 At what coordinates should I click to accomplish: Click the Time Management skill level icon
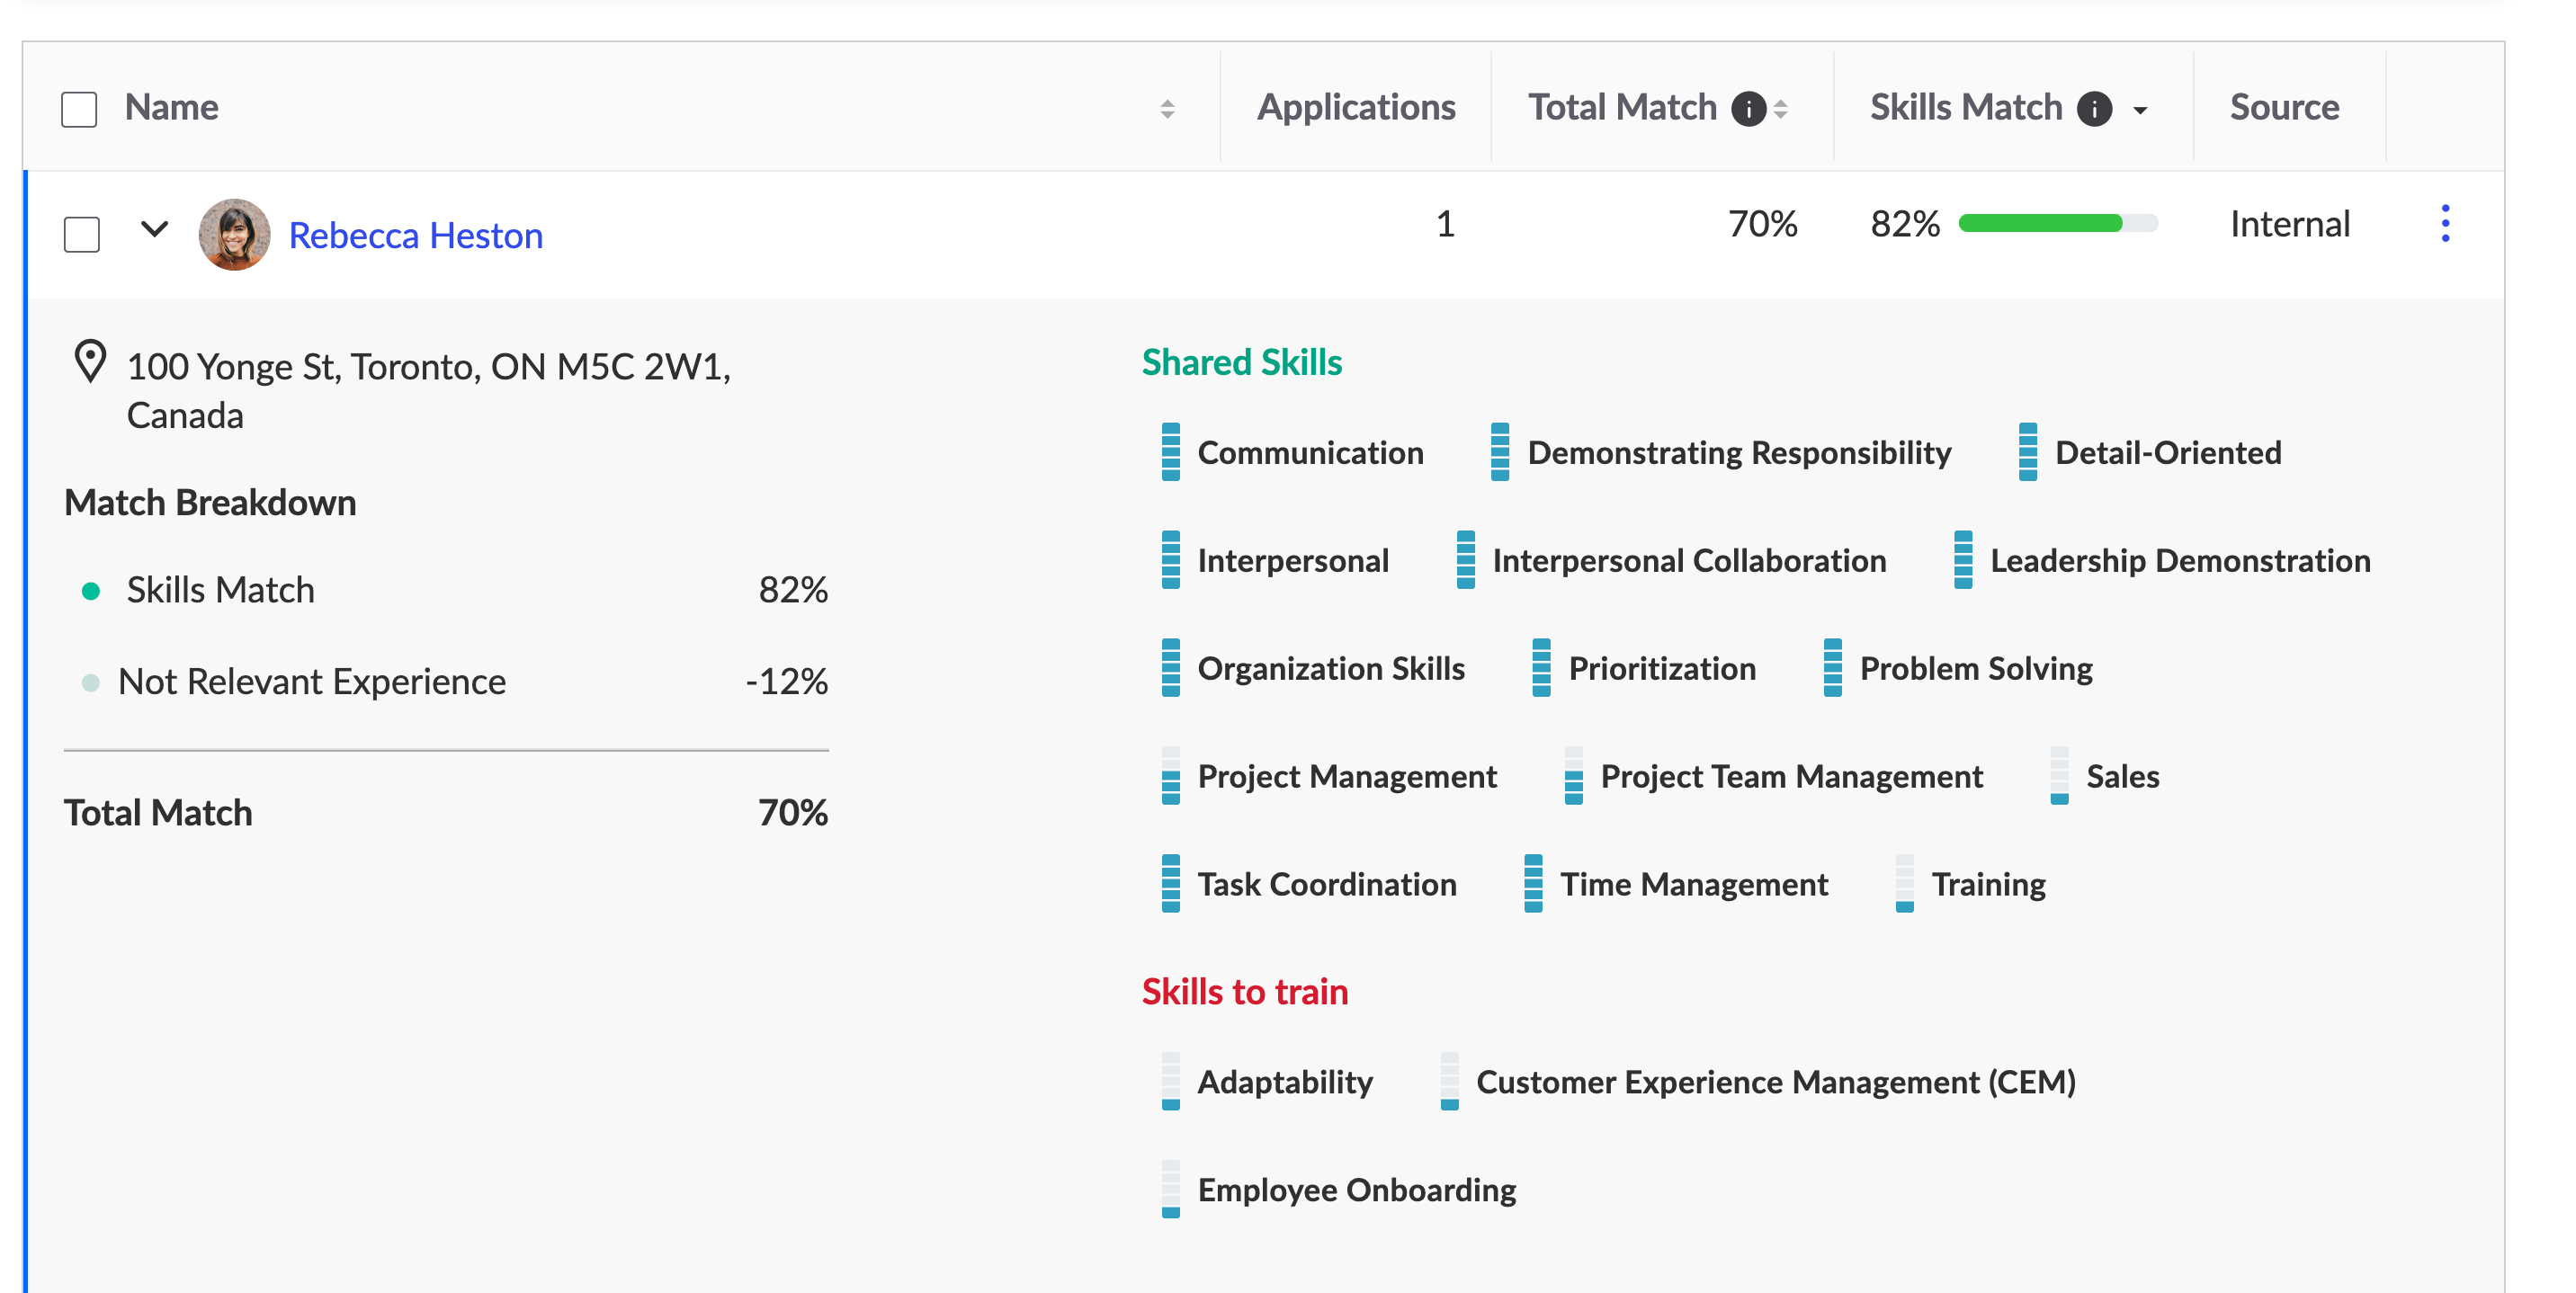click(1533, 884)
